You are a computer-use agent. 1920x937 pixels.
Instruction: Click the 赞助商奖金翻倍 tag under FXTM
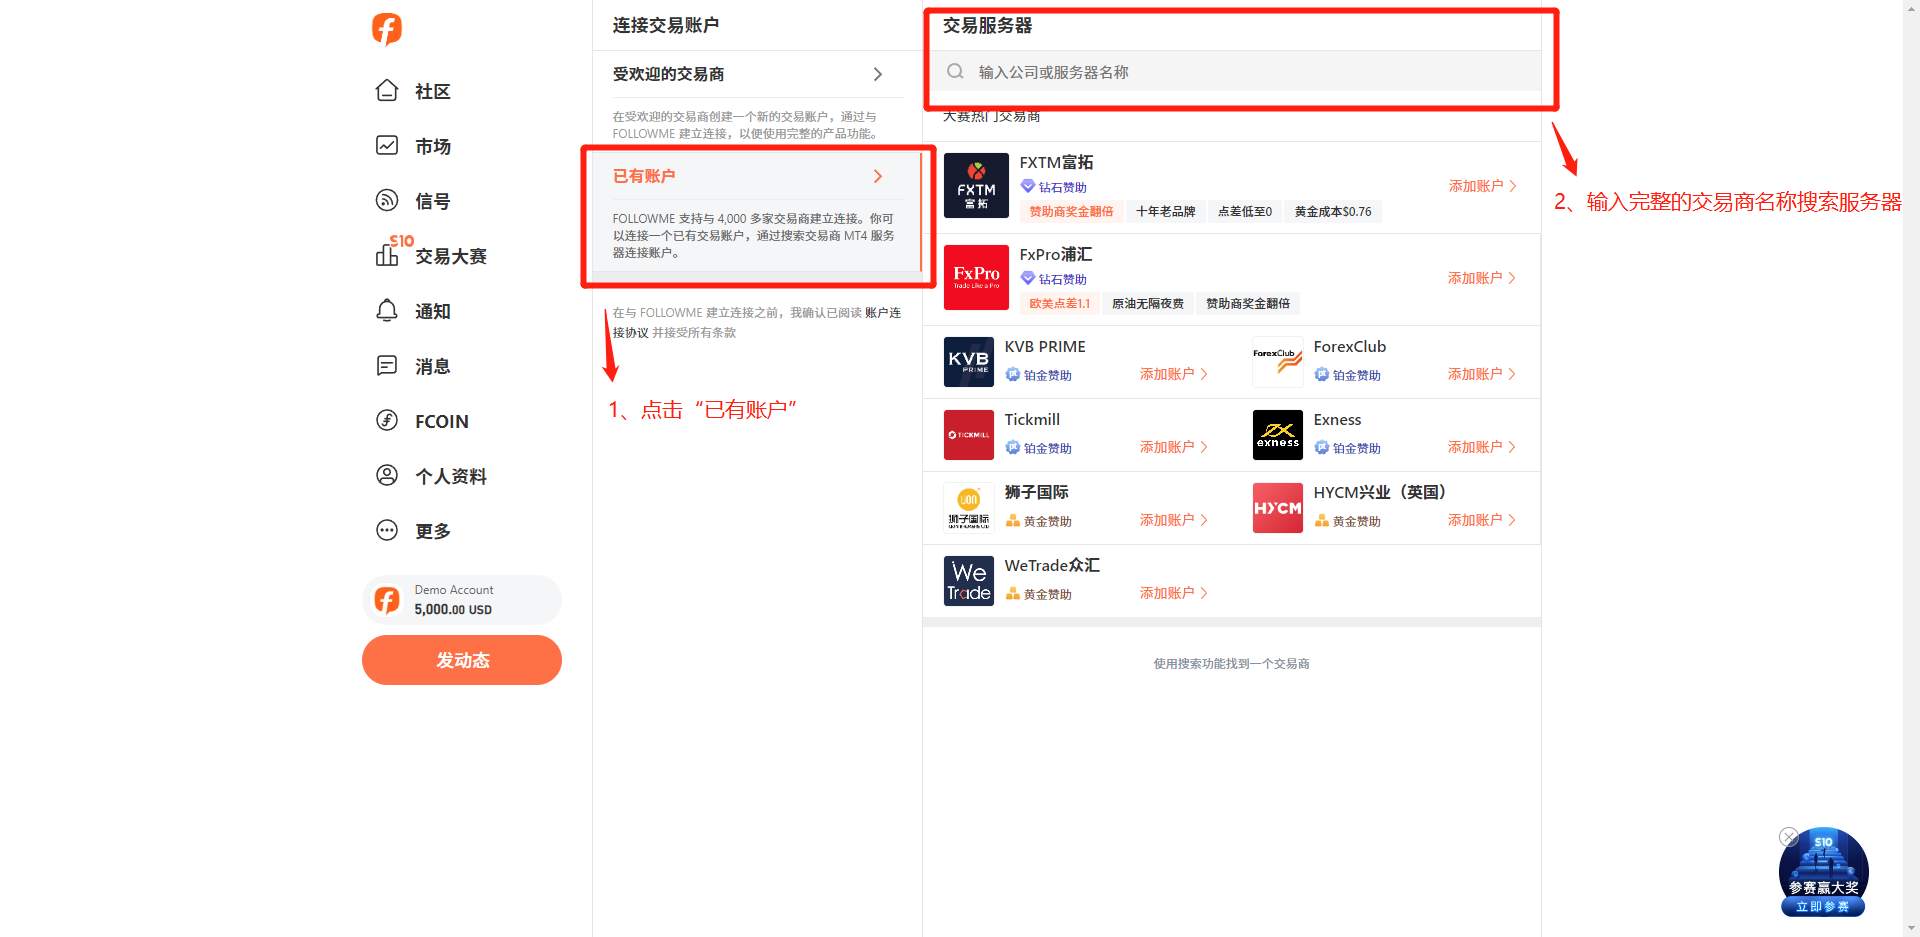tap(1071, 212)
